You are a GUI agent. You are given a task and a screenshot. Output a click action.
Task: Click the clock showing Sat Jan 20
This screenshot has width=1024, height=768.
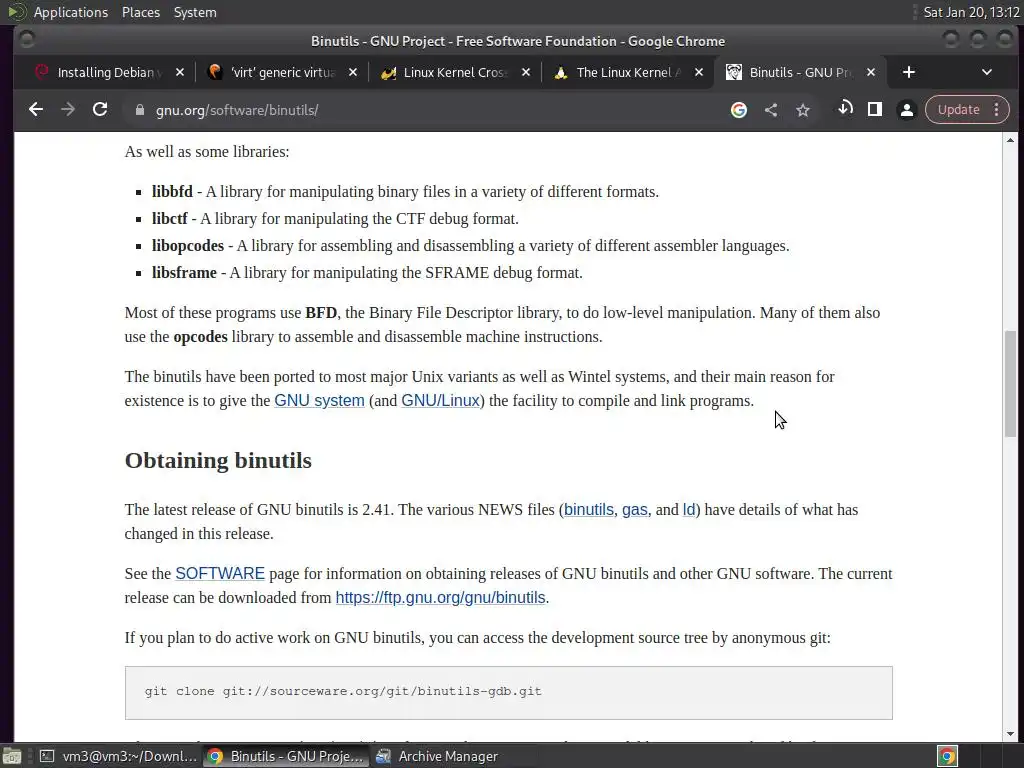tap(970, 12)
